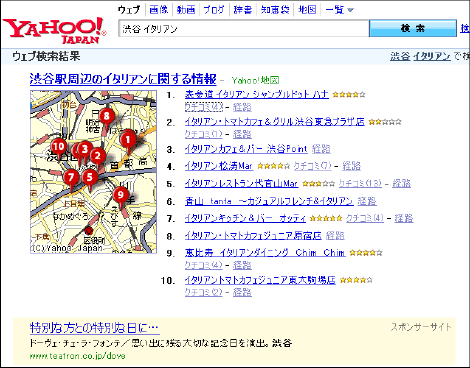This screenshot has width=470, height=368.
Task: Open result 1 表参道 イタリアン link
Action: pos(257,95)
